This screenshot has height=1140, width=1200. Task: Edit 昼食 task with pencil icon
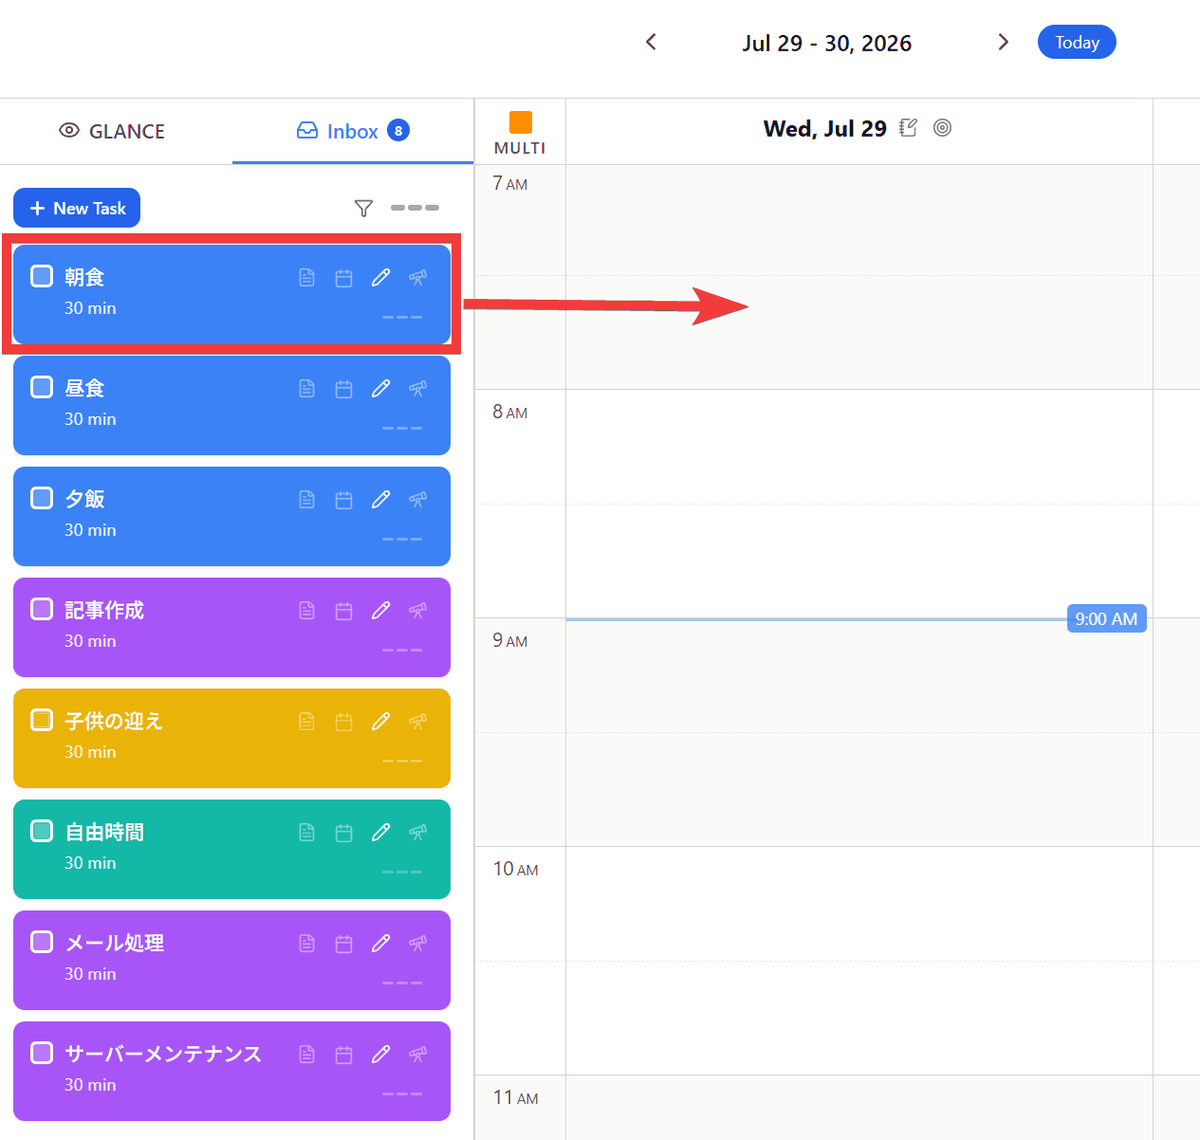381,389
